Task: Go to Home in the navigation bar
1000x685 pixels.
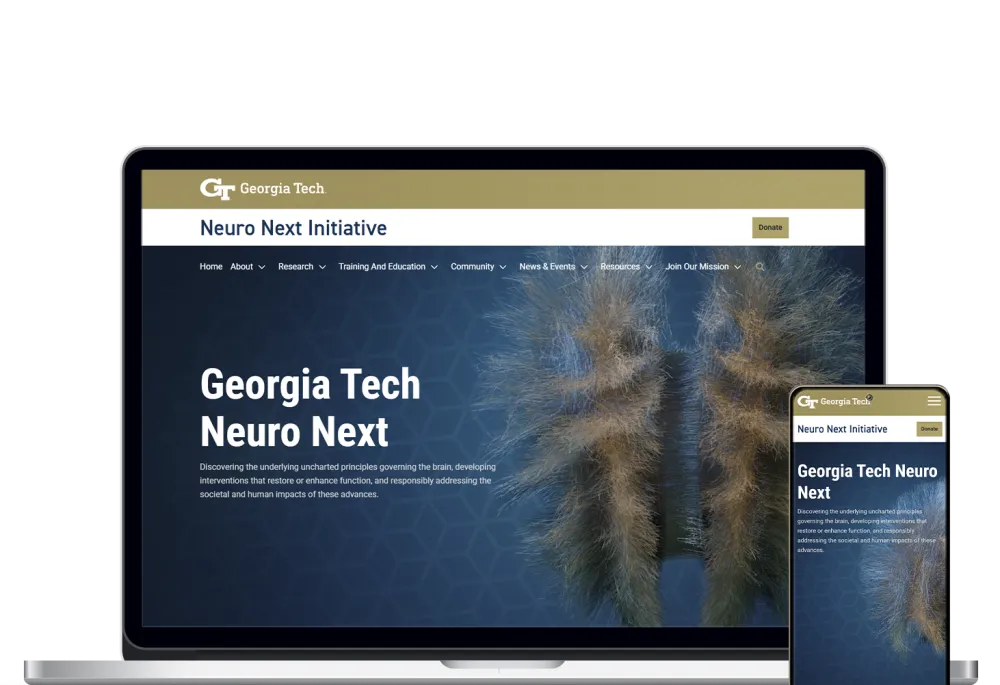Action: tap(211, 267)
